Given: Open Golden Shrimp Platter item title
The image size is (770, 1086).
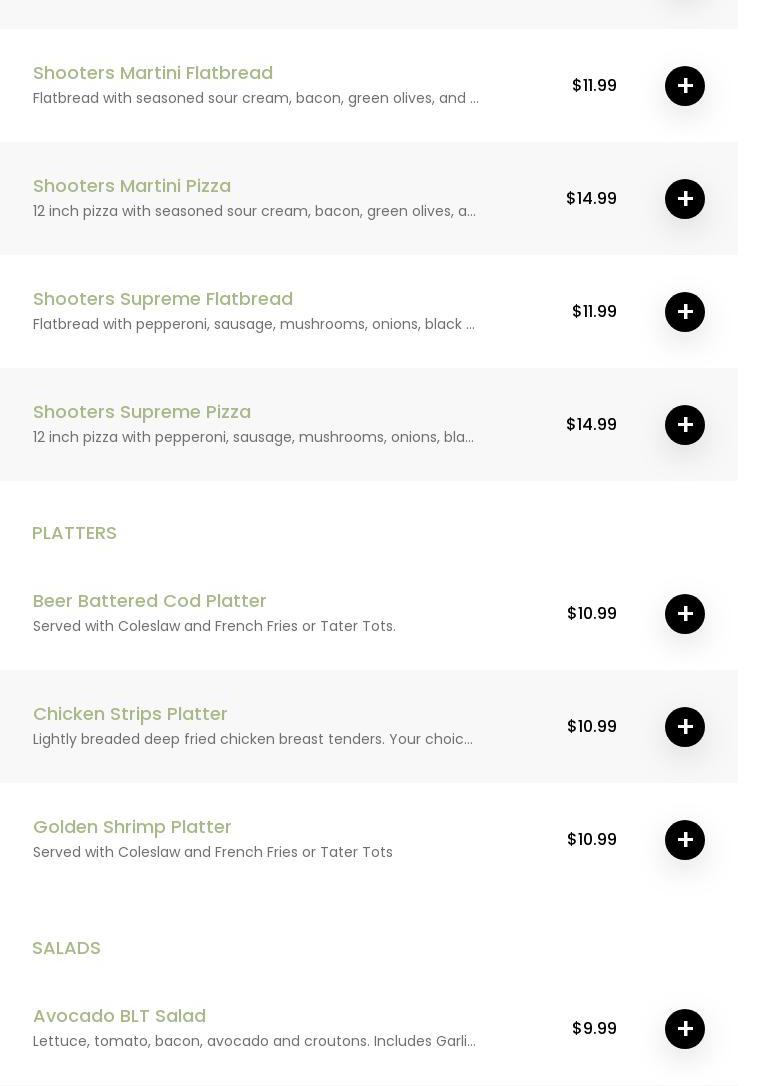Looking at the screenshot, I should (132, 827).
